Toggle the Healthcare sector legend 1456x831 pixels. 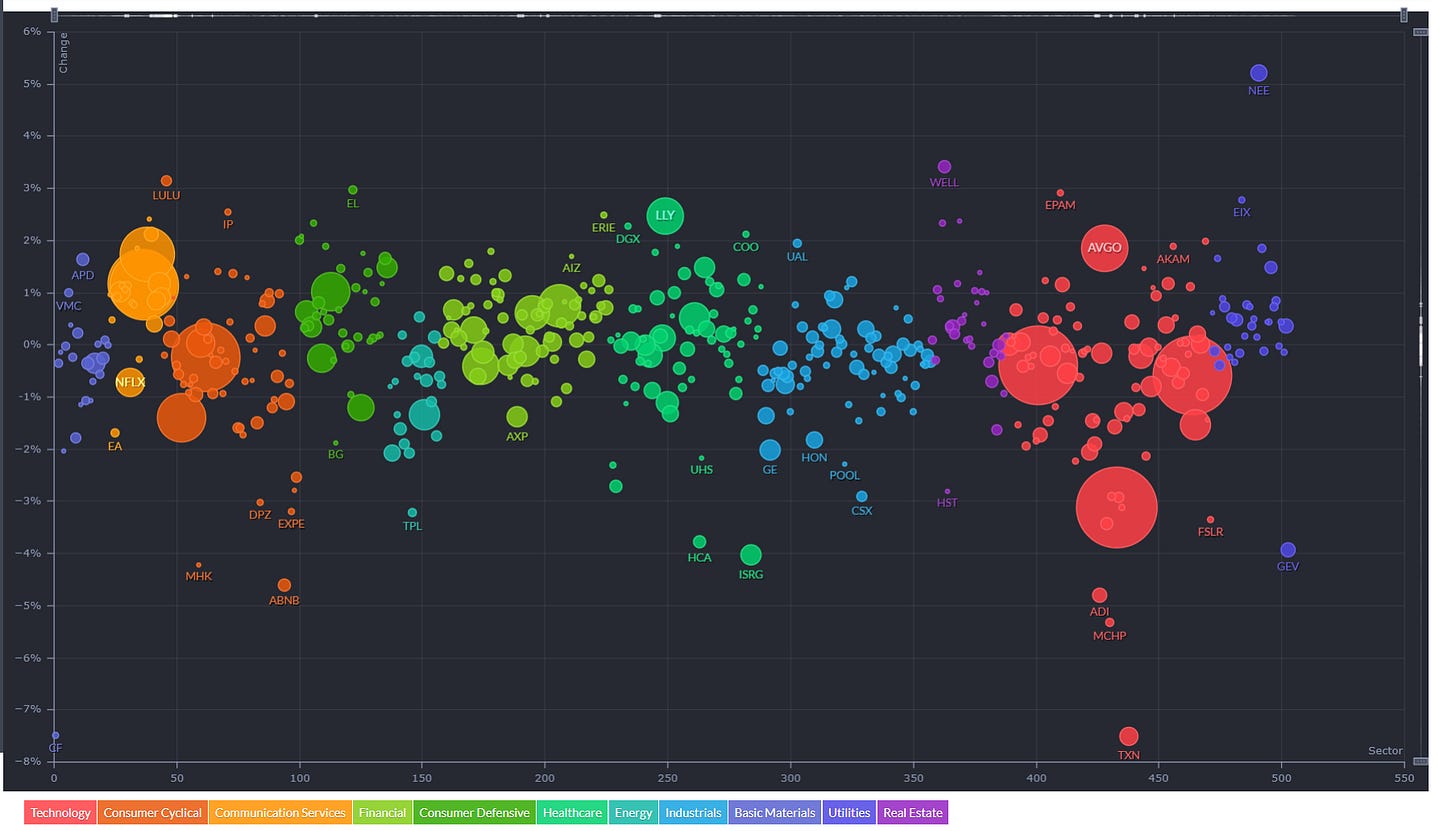coord(572,813)
